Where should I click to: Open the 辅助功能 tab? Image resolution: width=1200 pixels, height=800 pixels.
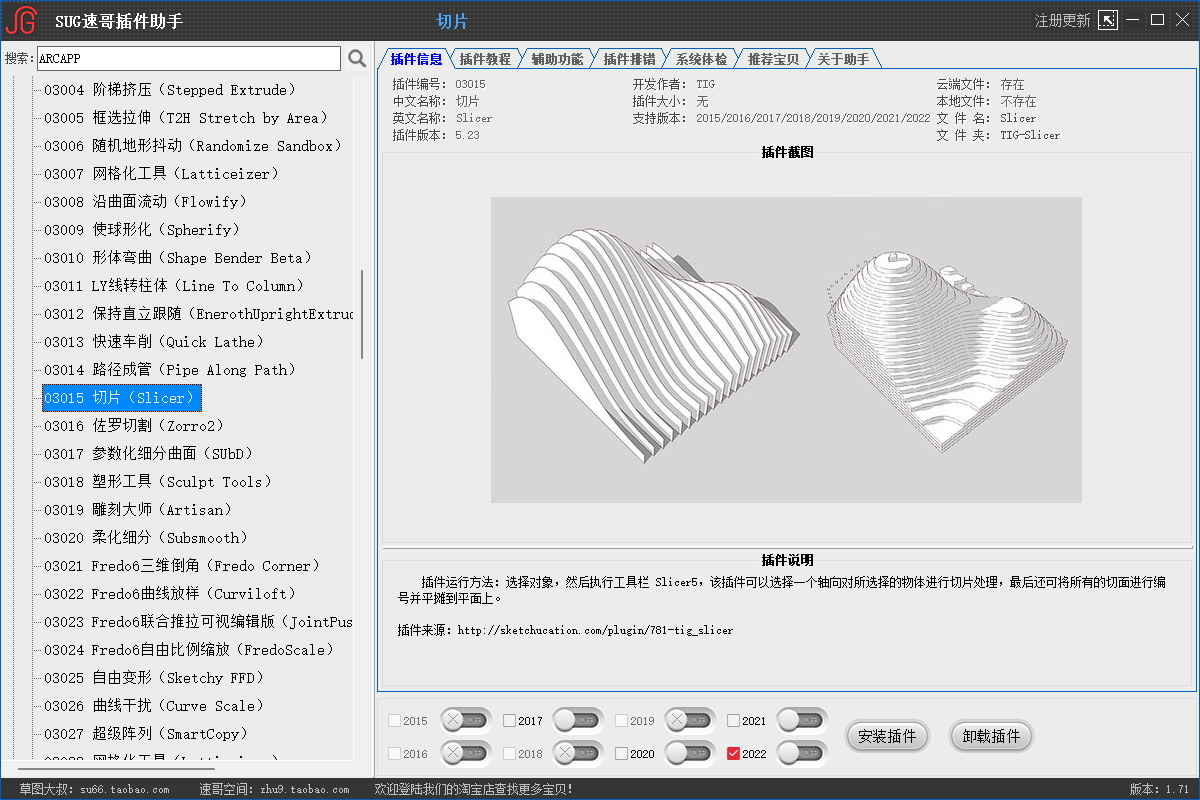[558, 59]
